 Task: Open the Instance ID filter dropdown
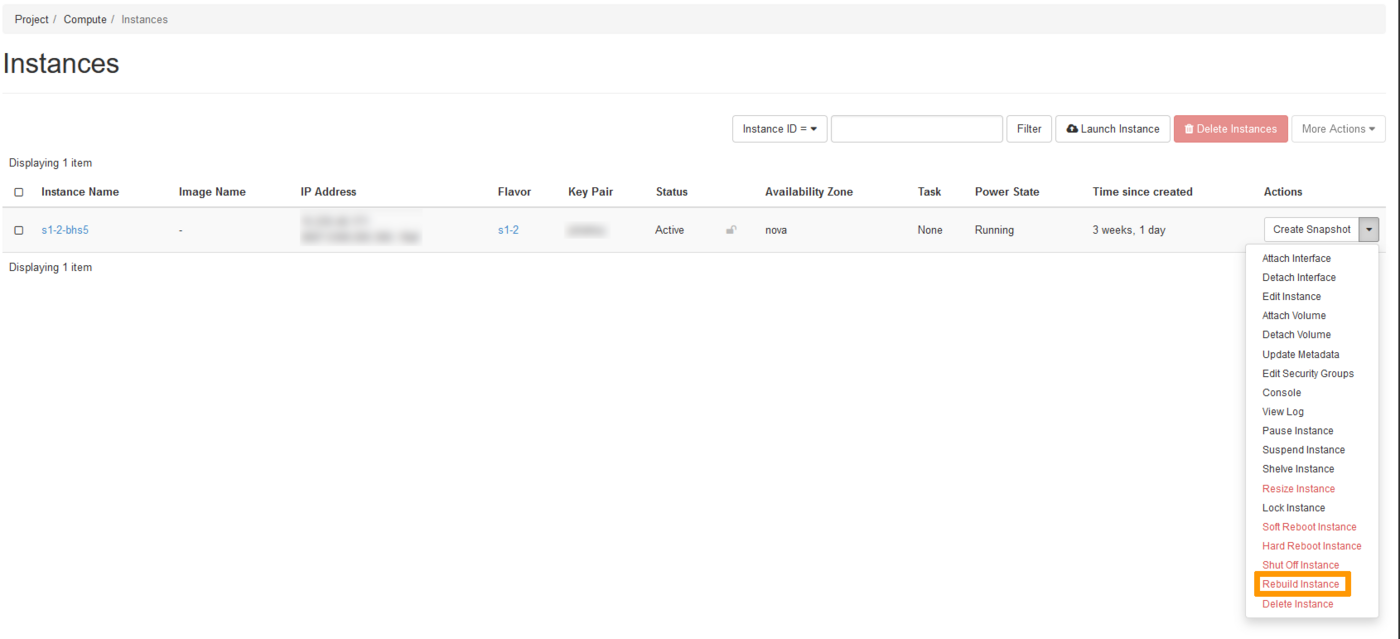point(779,129)
